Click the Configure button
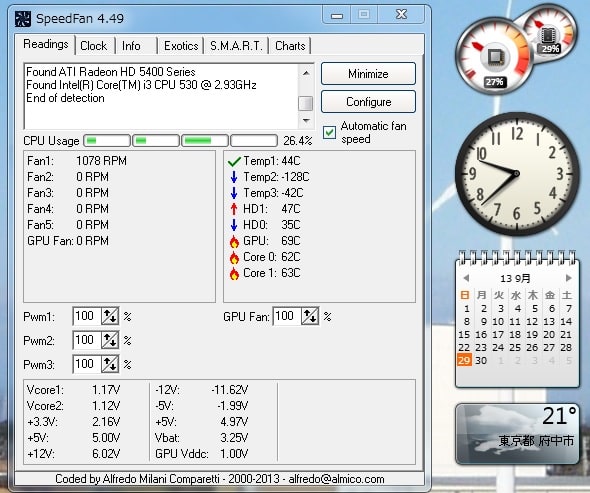Screen dimensions: 590x493 [368, 102]
